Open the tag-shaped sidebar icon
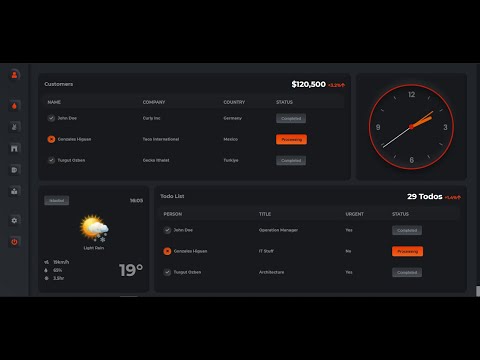The height and width of the screenshot is (360, 480). point(14,170)
